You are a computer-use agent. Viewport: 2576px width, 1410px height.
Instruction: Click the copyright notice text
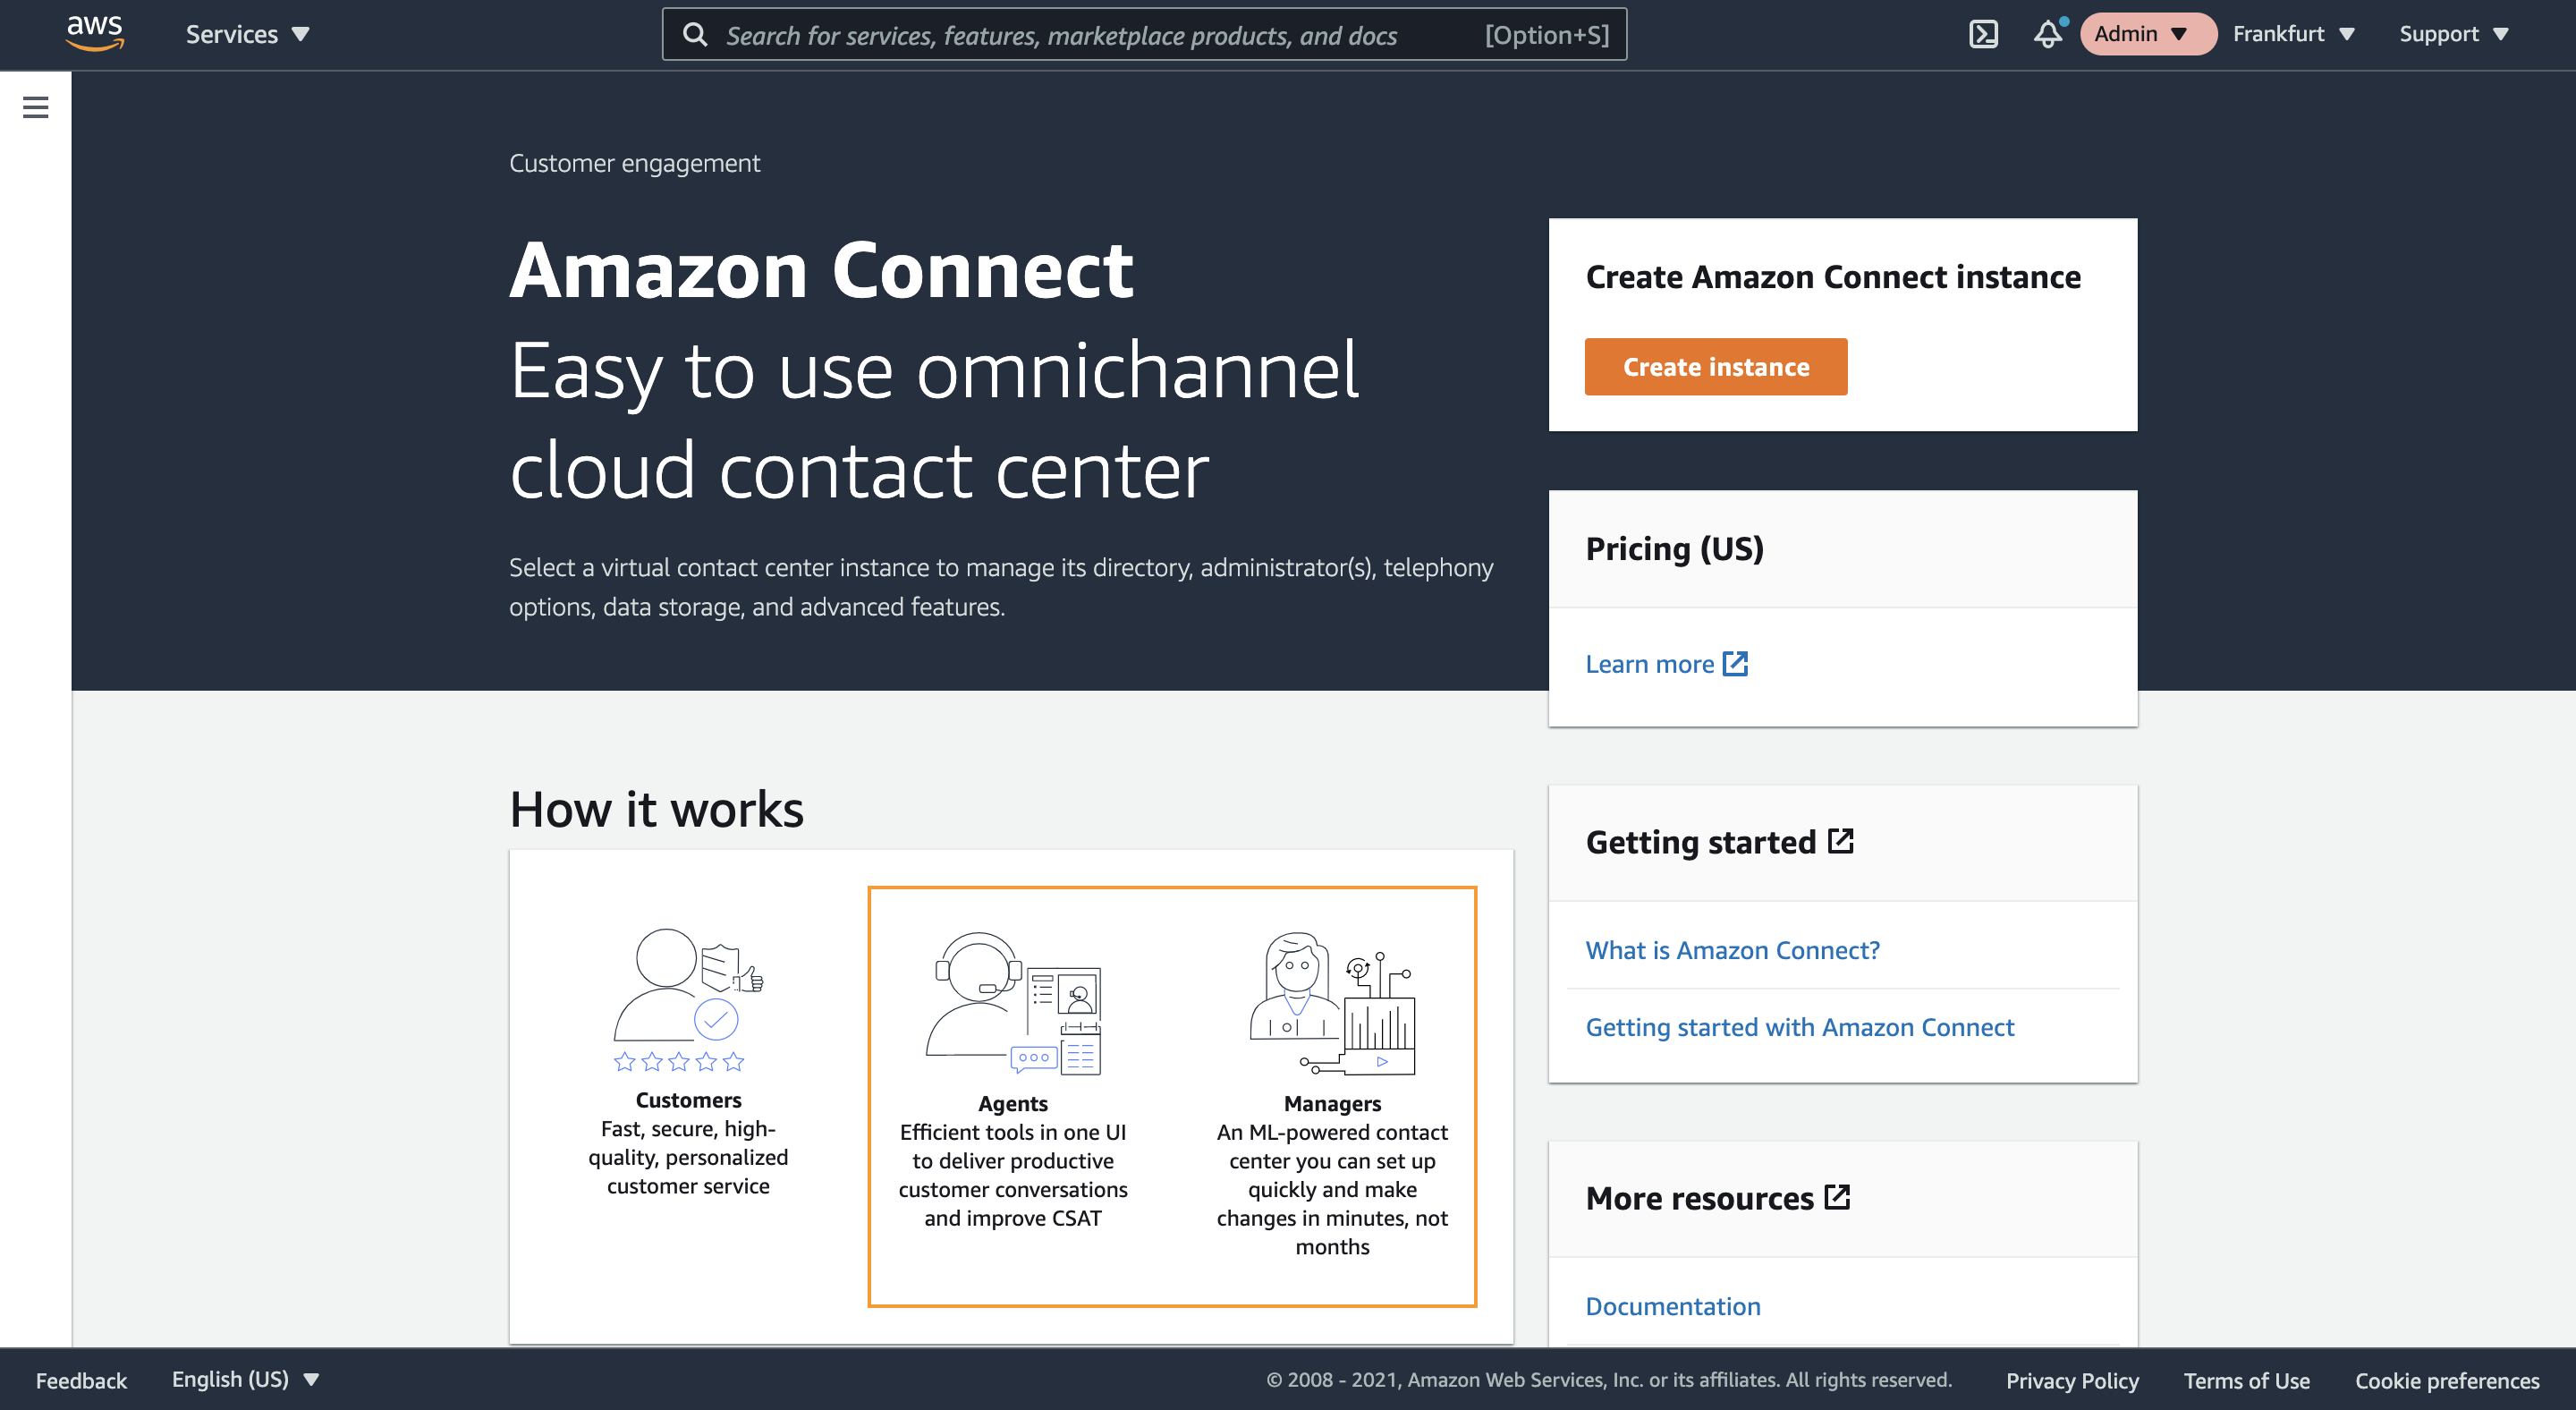[1609, 1380]
